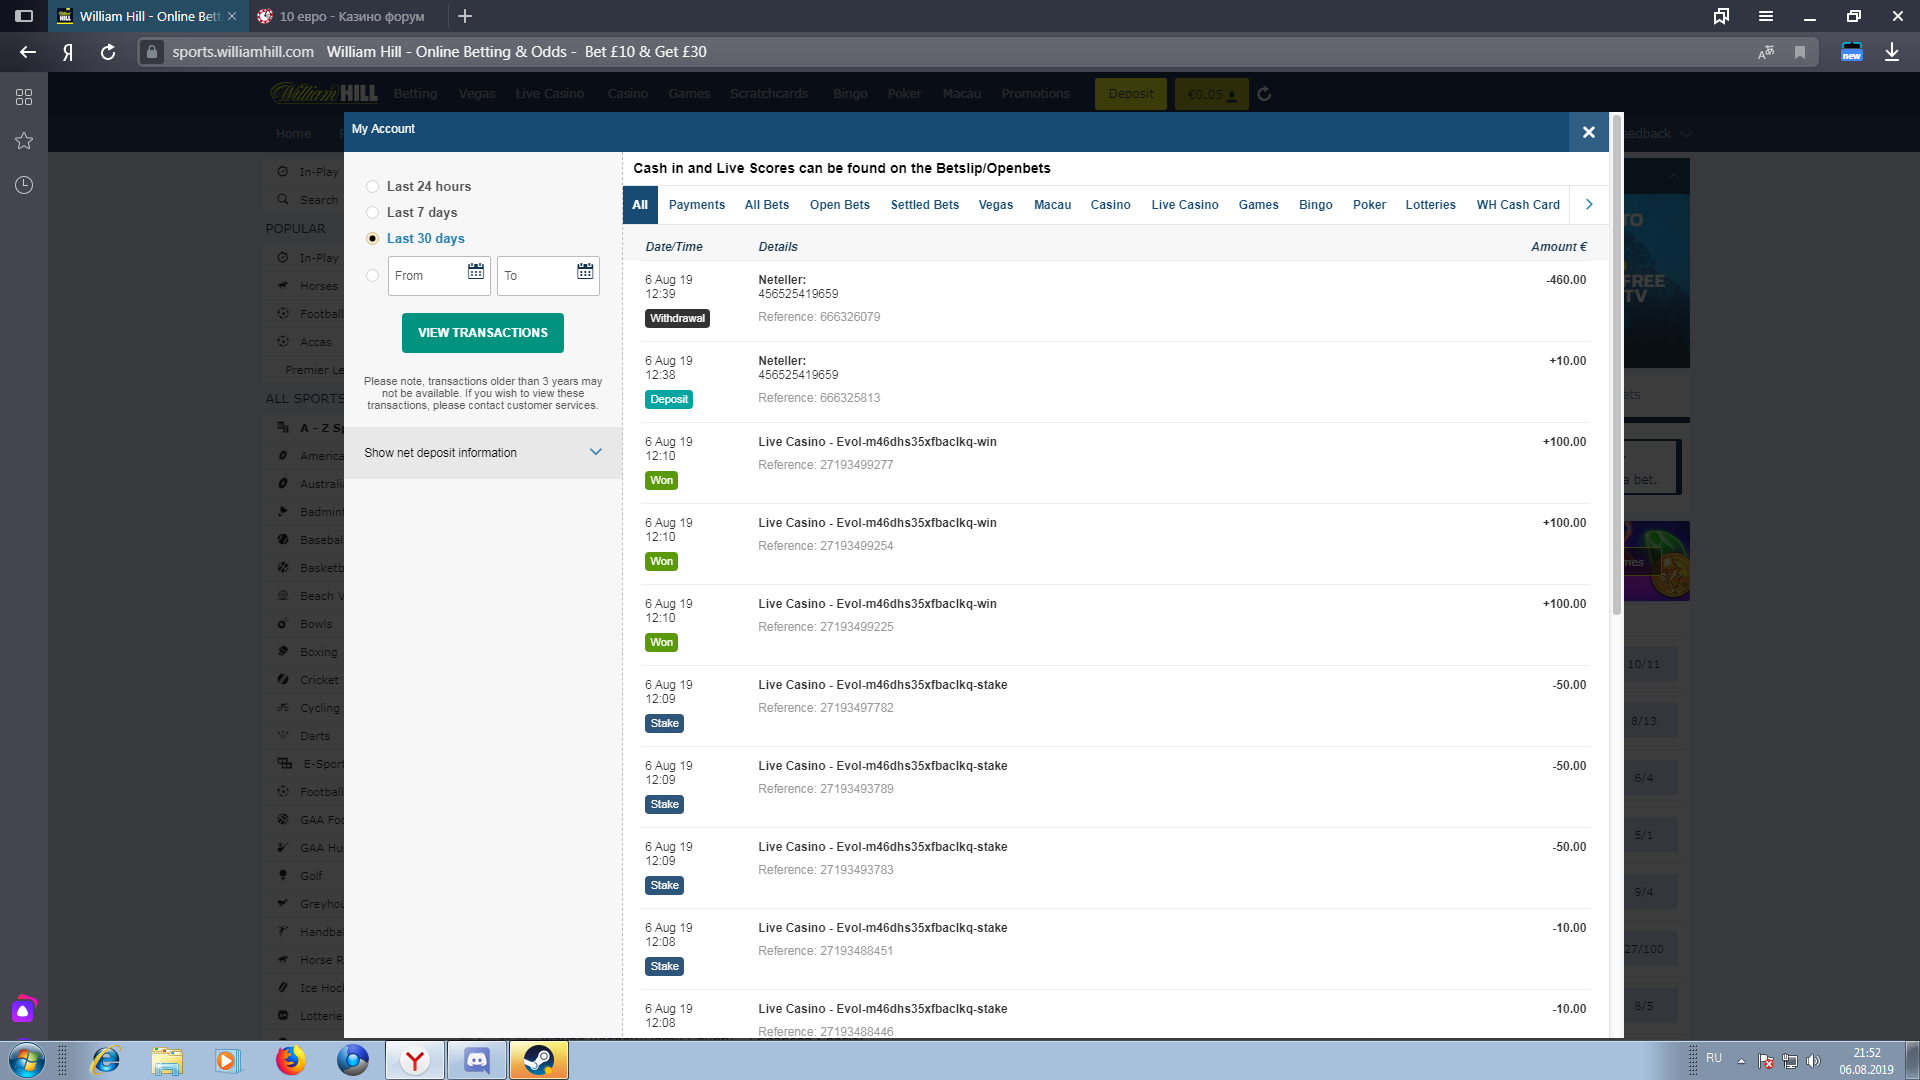Image resolution: width=1920 pixels, height=1080 pixels.
Task: Open Steam from taskbar
Action: point(539,1060)
